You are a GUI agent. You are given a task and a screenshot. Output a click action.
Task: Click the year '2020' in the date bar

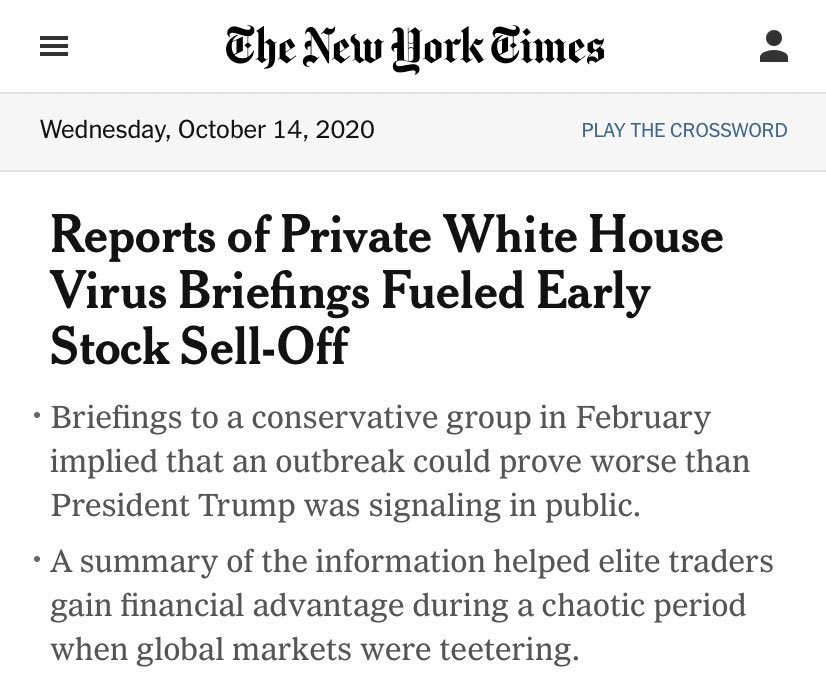345,130
